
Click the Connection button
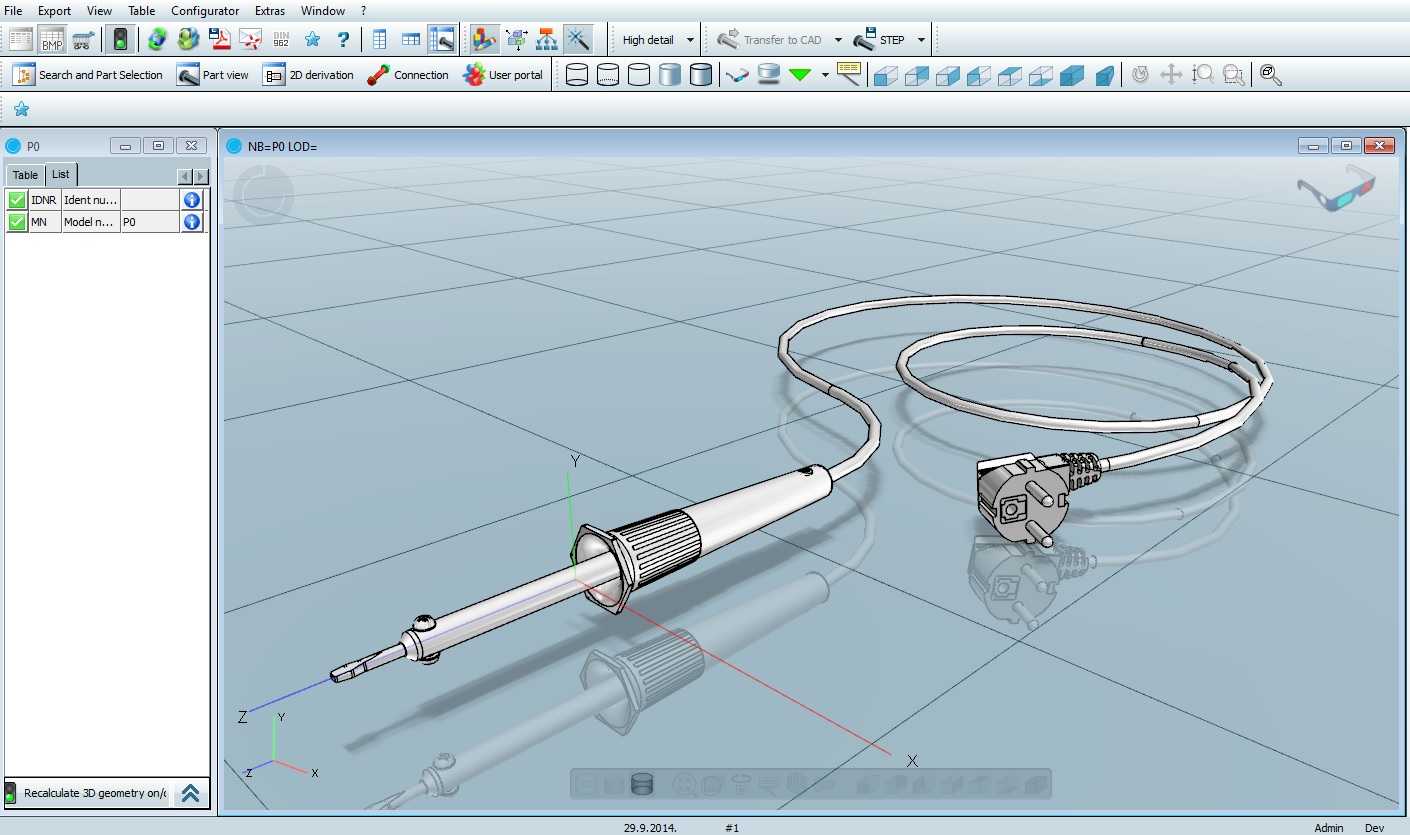[408, 75]
